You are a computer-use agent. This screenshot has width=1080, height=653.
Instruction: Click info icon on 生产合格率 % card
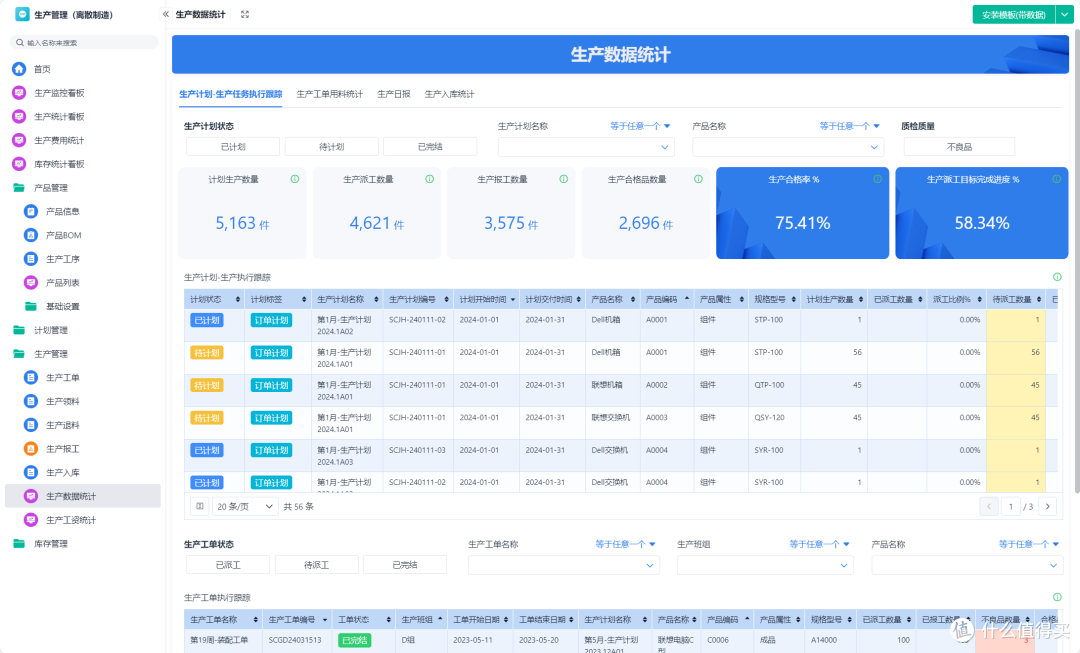(x=878, y=179)
